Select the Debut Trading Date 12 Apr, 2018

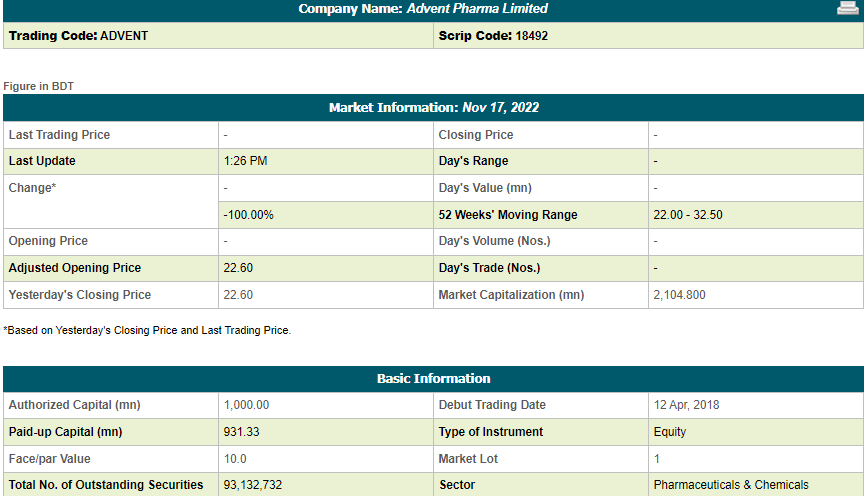click(686, 405)
